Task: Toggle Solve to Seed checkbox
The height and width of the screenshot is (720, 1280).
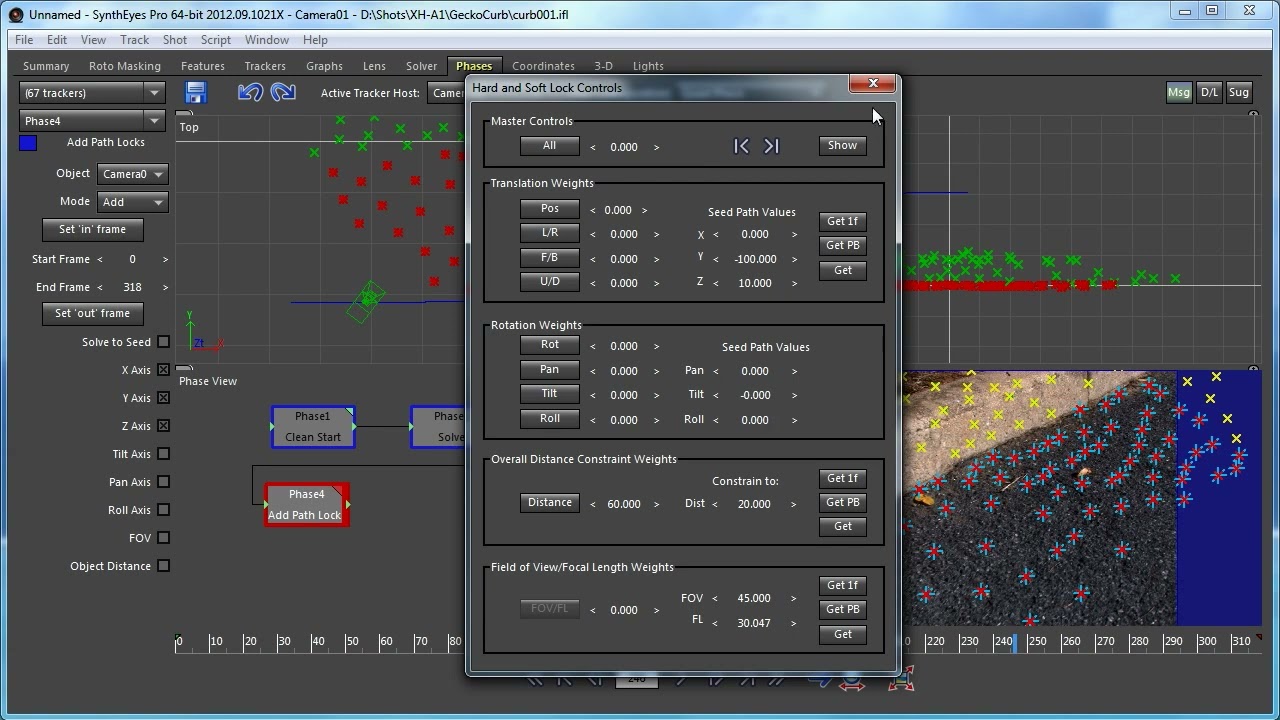Action: tap(164, 342)
